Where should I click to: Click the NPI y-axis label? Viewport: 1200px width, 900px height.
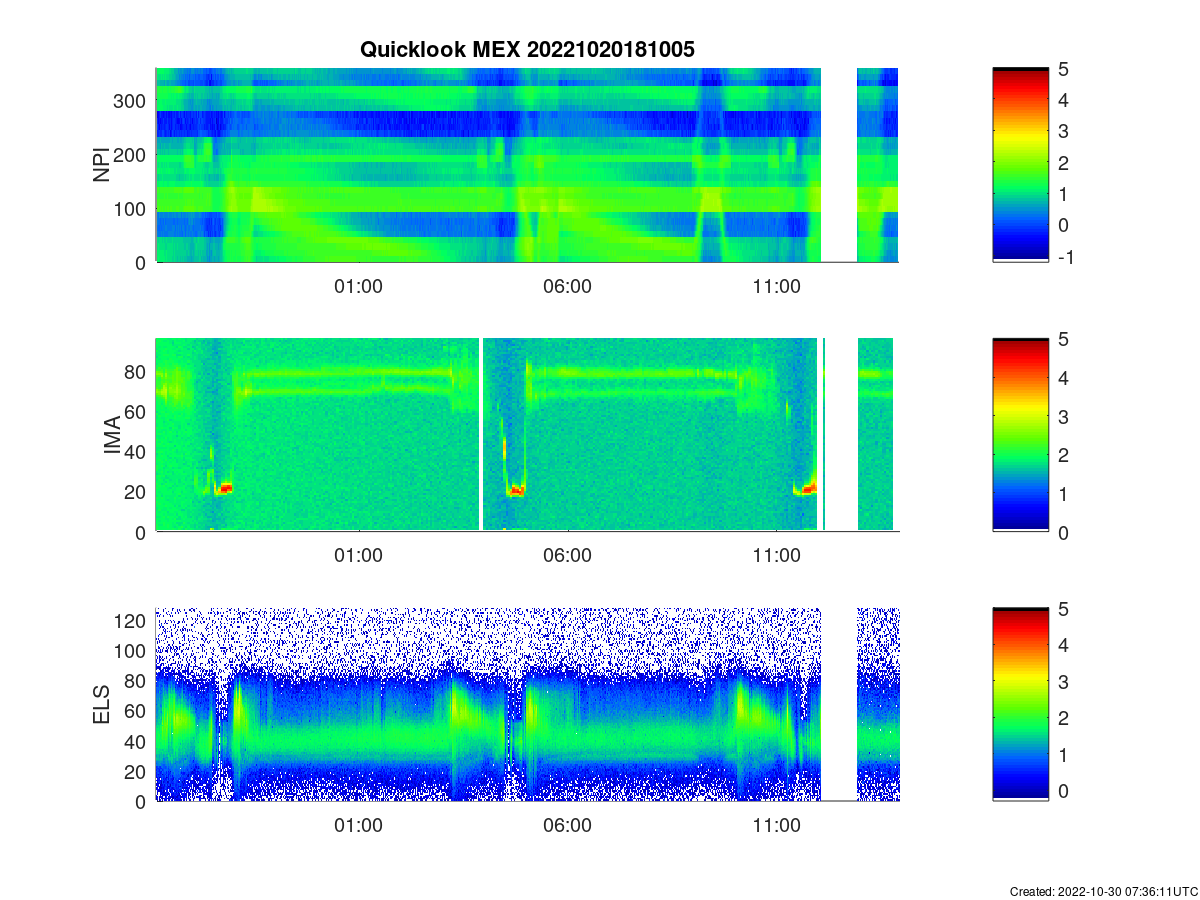pyautogui.click(x=102, y=165)
